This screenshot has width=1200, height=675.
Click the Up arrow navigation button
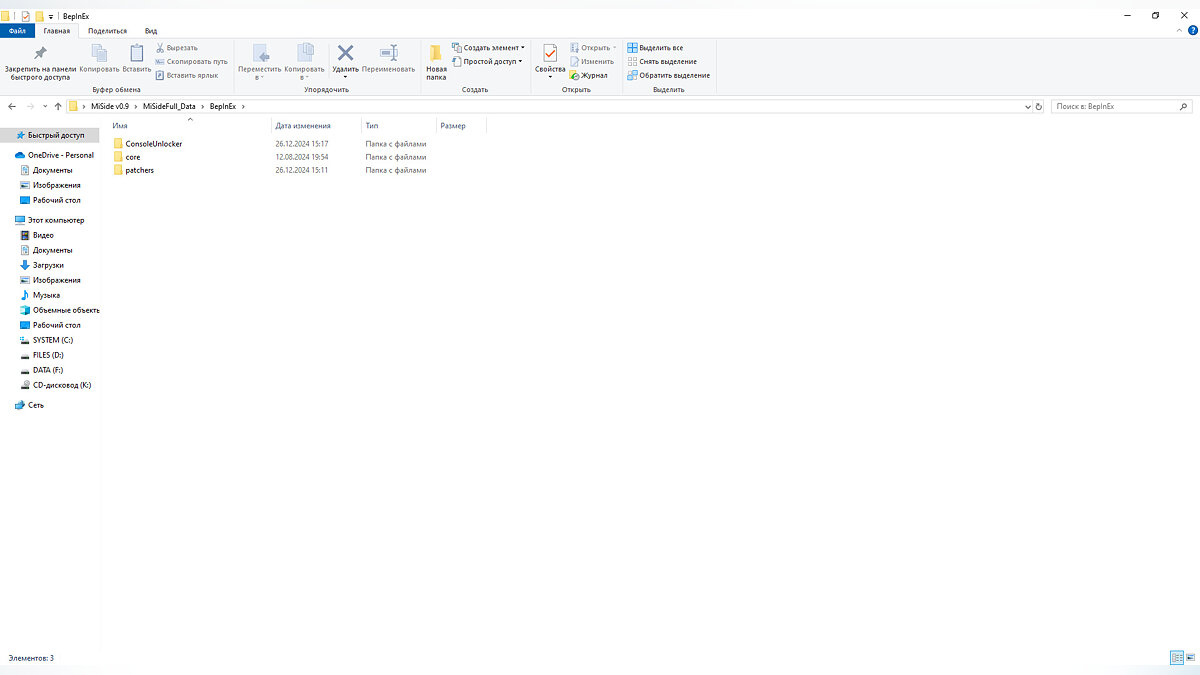point(58,106)
